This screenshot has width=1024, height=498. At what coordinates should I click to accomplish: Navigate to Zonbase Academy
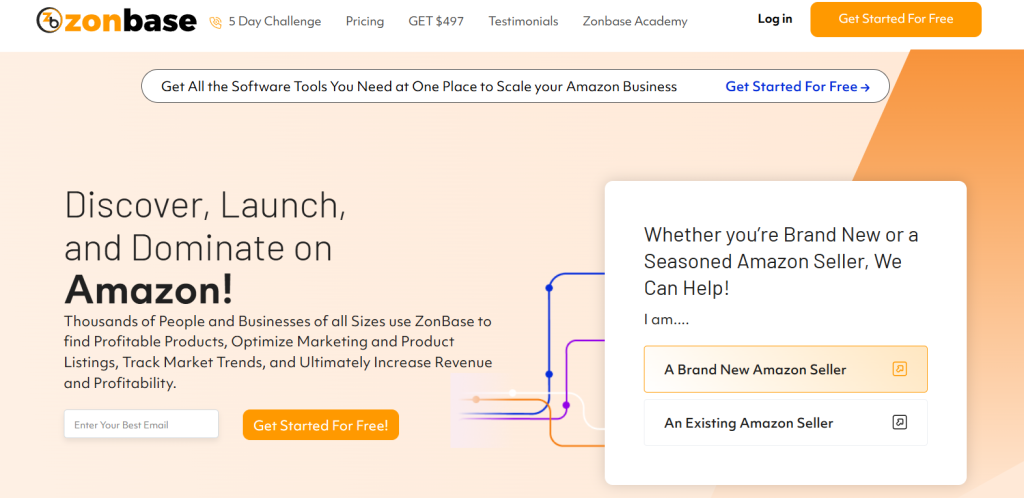pyautogui.click(x=635, y=21)
